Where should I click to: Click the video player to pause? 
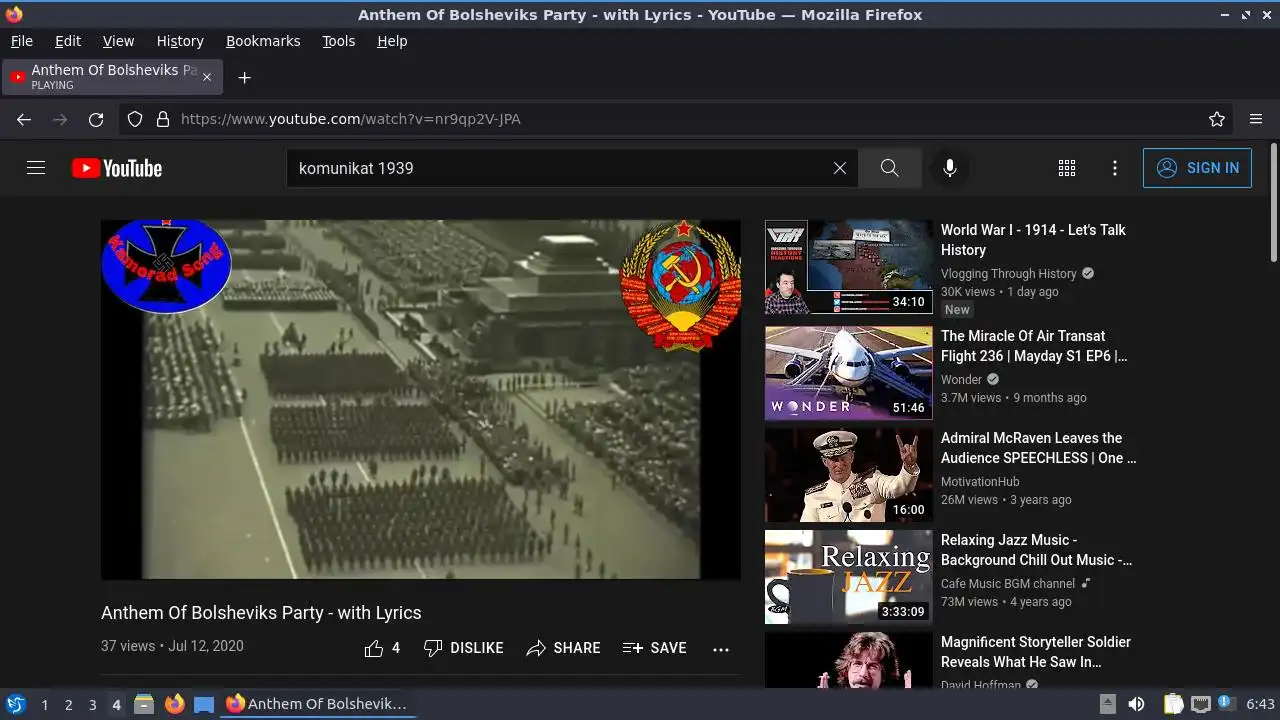[421, 399]
